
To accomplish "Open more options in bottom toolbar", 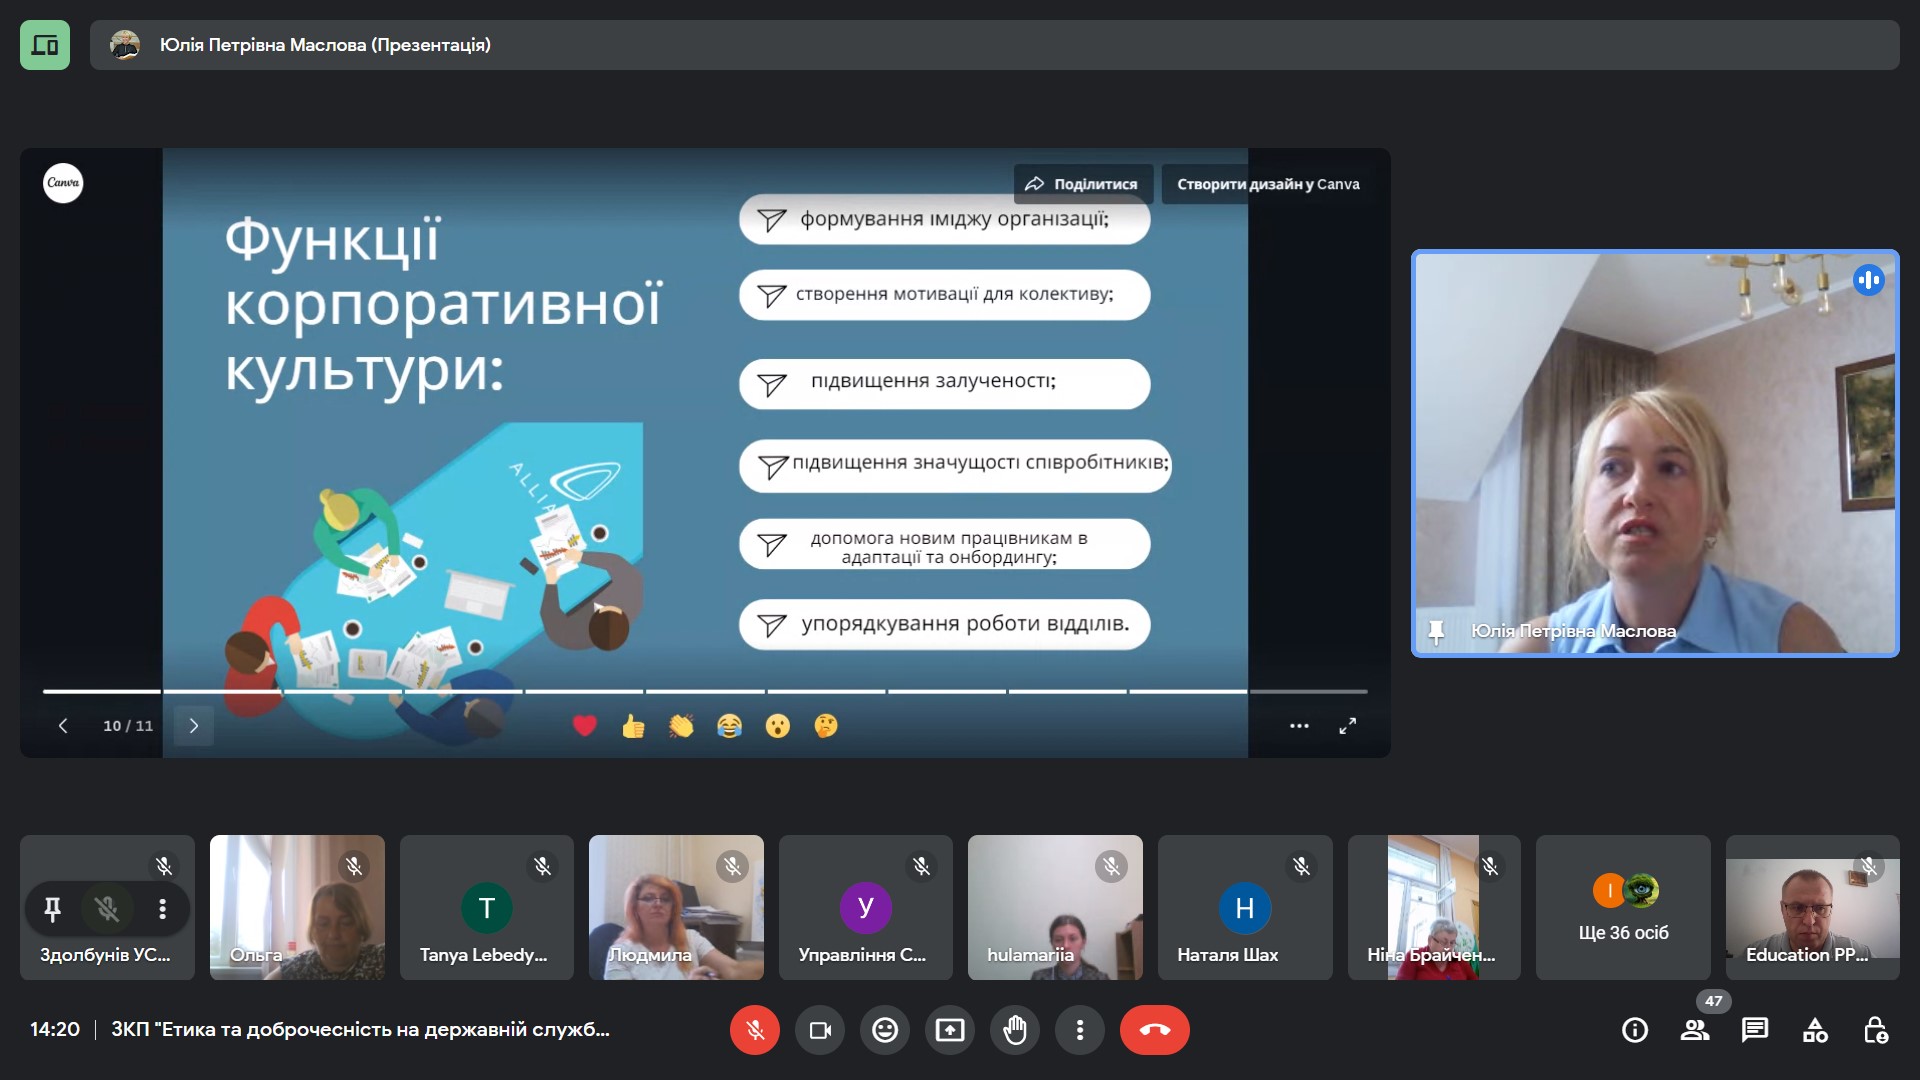I will pos(1079,1030).
